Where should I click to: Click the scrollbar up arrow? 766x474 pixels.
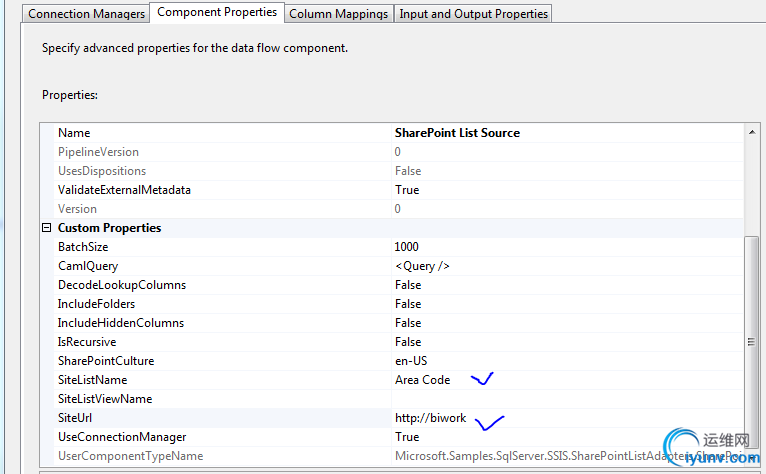point(752,132)
